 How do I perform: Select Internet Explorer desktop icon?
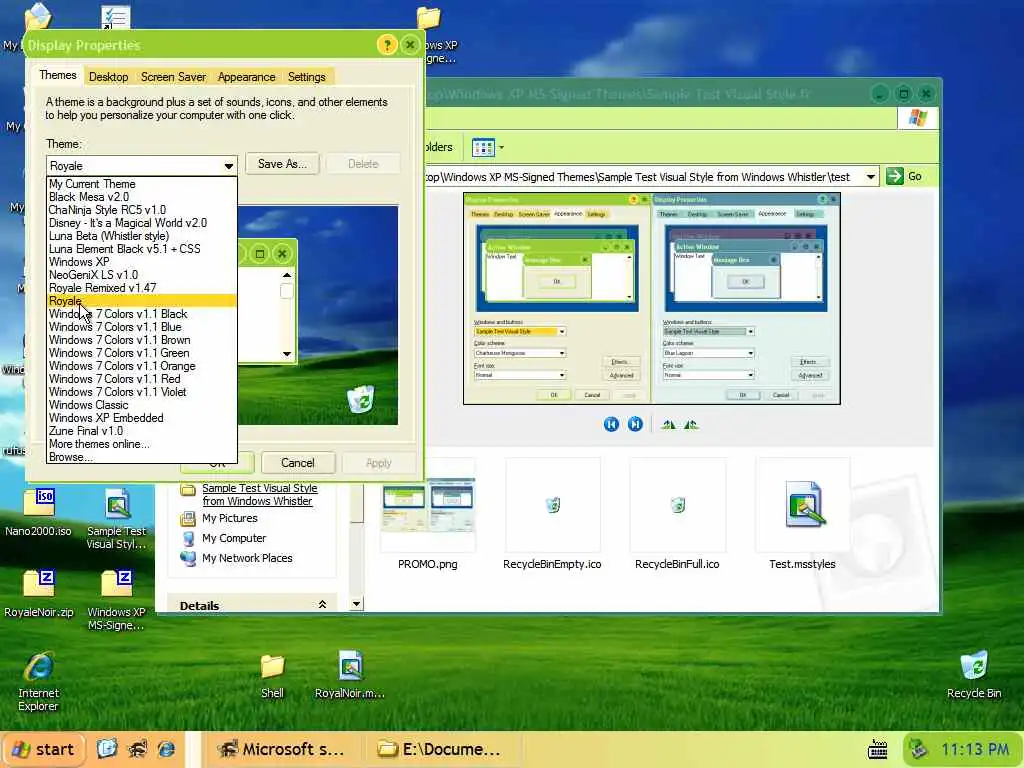(x=39, y=681)
